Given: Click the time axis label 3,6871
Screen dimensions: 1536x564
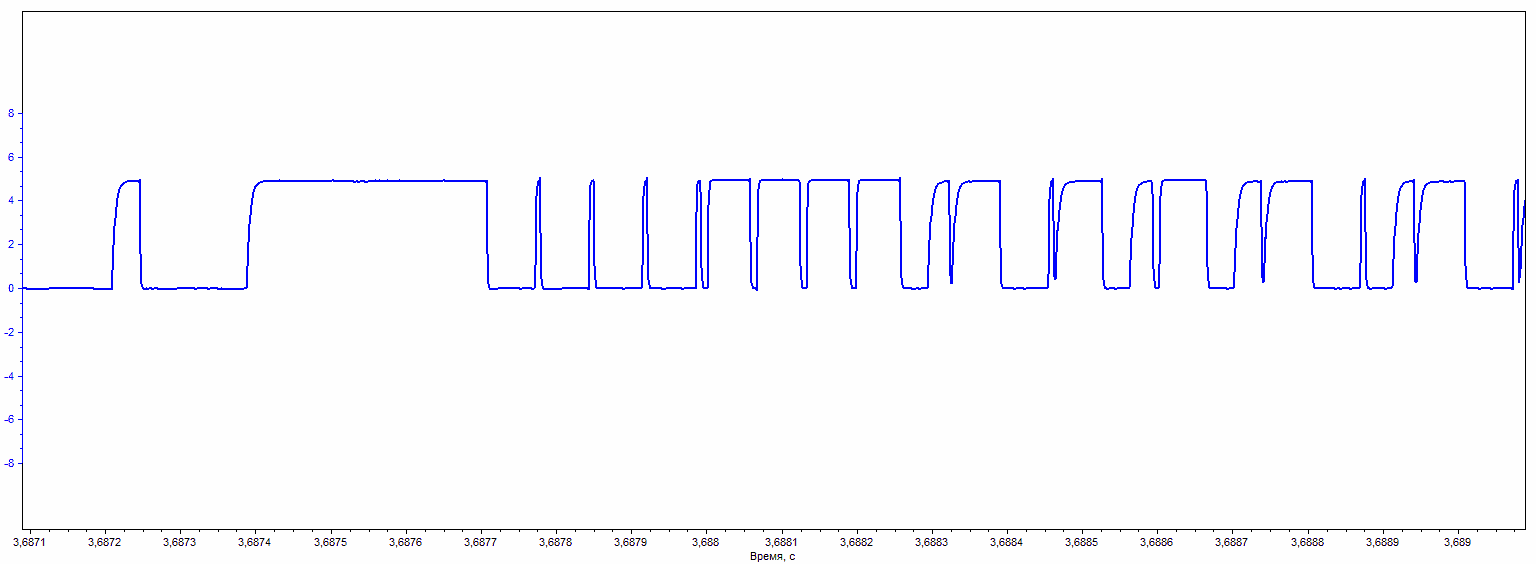Looking at the screenshot, I should tap(30, 542).
